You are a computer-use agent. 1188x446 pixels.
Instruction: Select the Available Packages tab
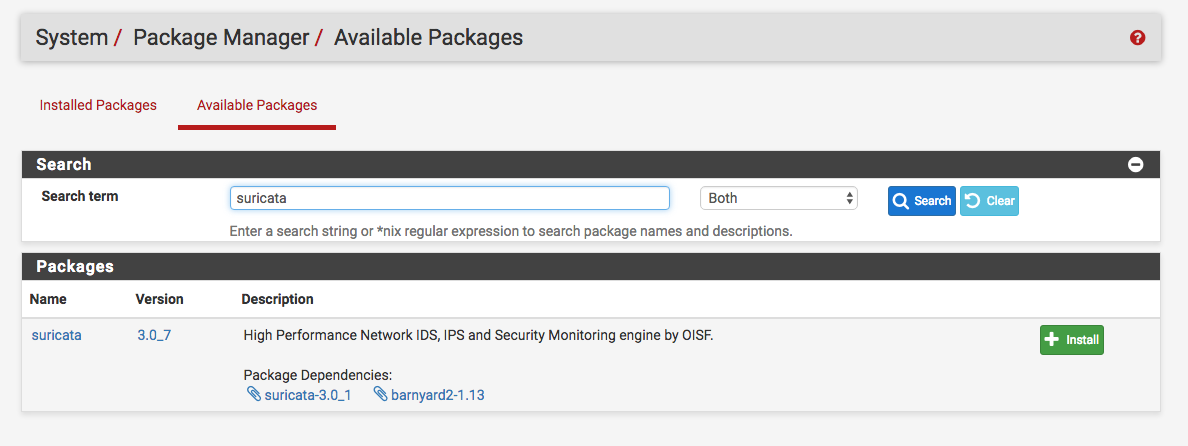click(257, 105)
